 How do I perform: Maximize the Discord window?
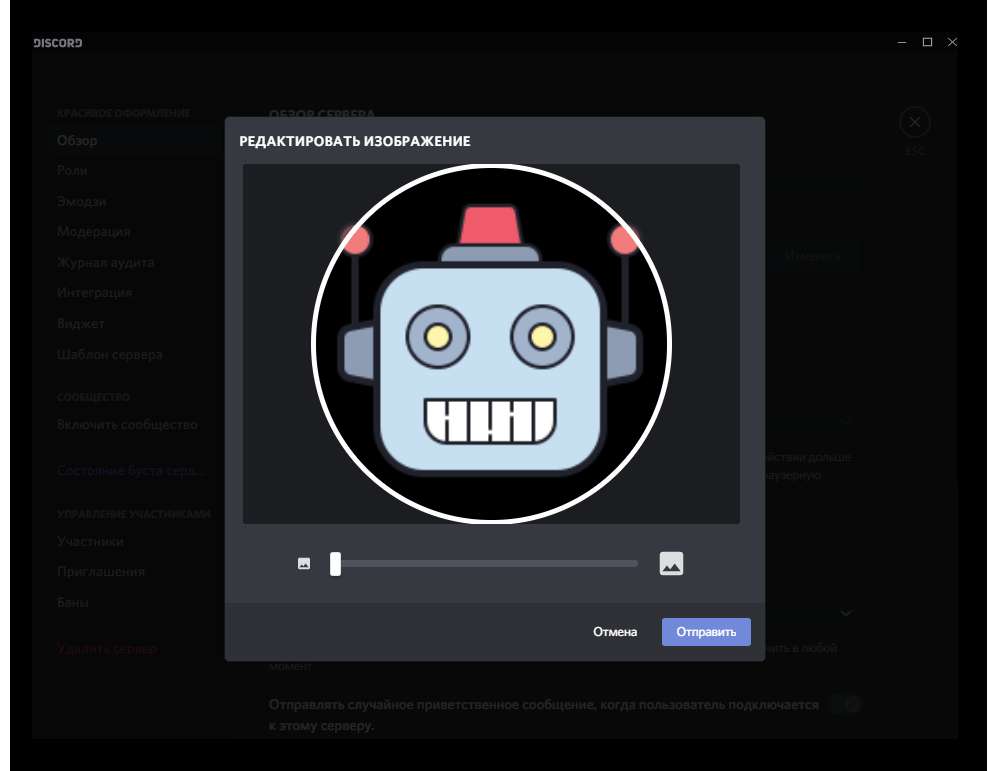(927, 42)
